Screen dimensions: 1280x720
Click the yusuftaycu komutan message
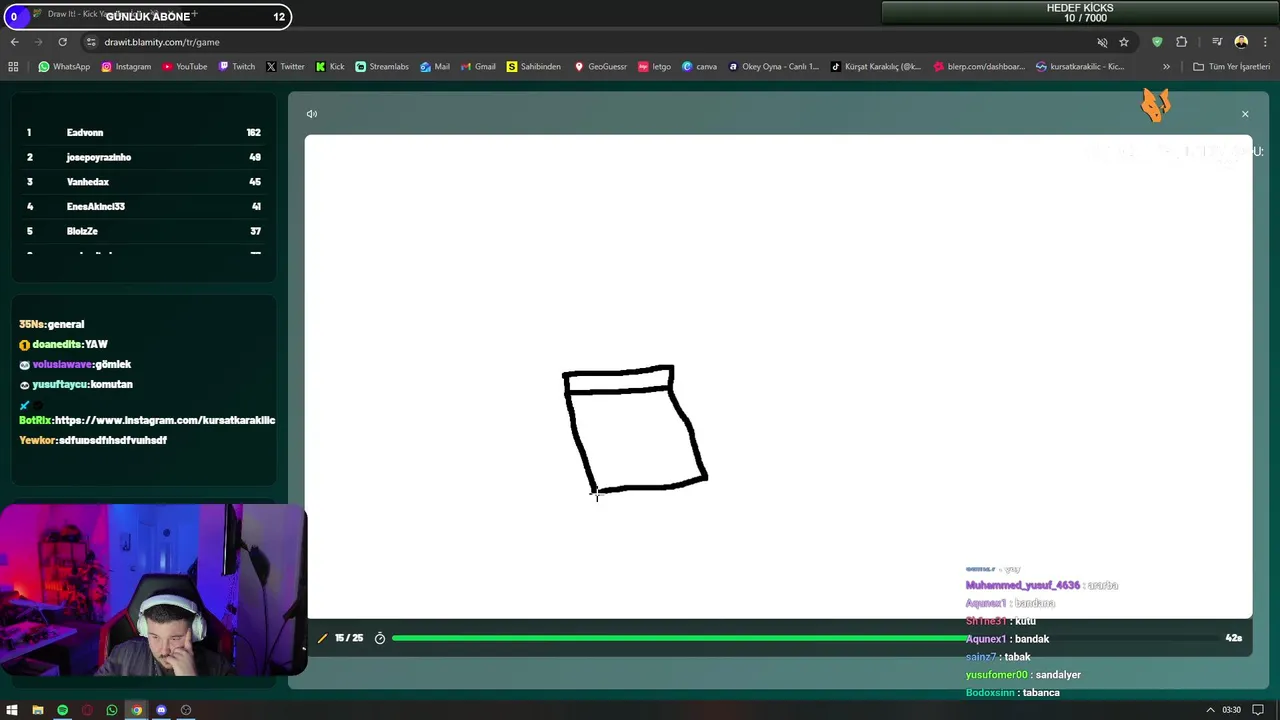[x=76, y=385]
